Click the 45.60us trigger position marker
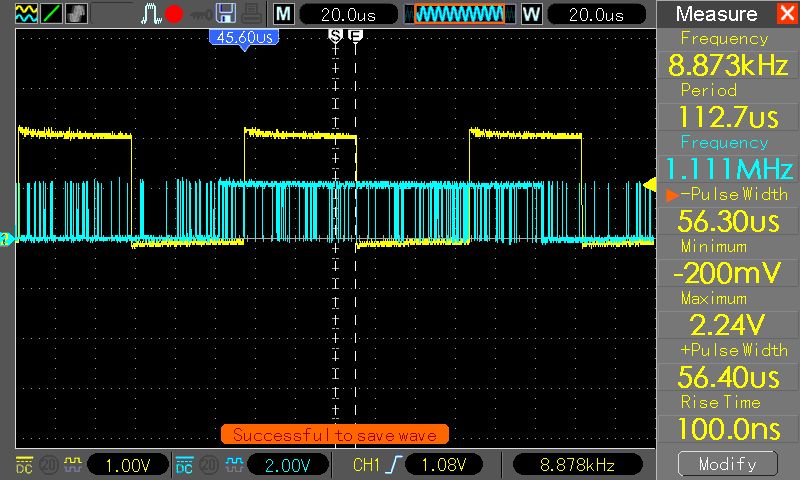800x480 pixels. [242, 36]
